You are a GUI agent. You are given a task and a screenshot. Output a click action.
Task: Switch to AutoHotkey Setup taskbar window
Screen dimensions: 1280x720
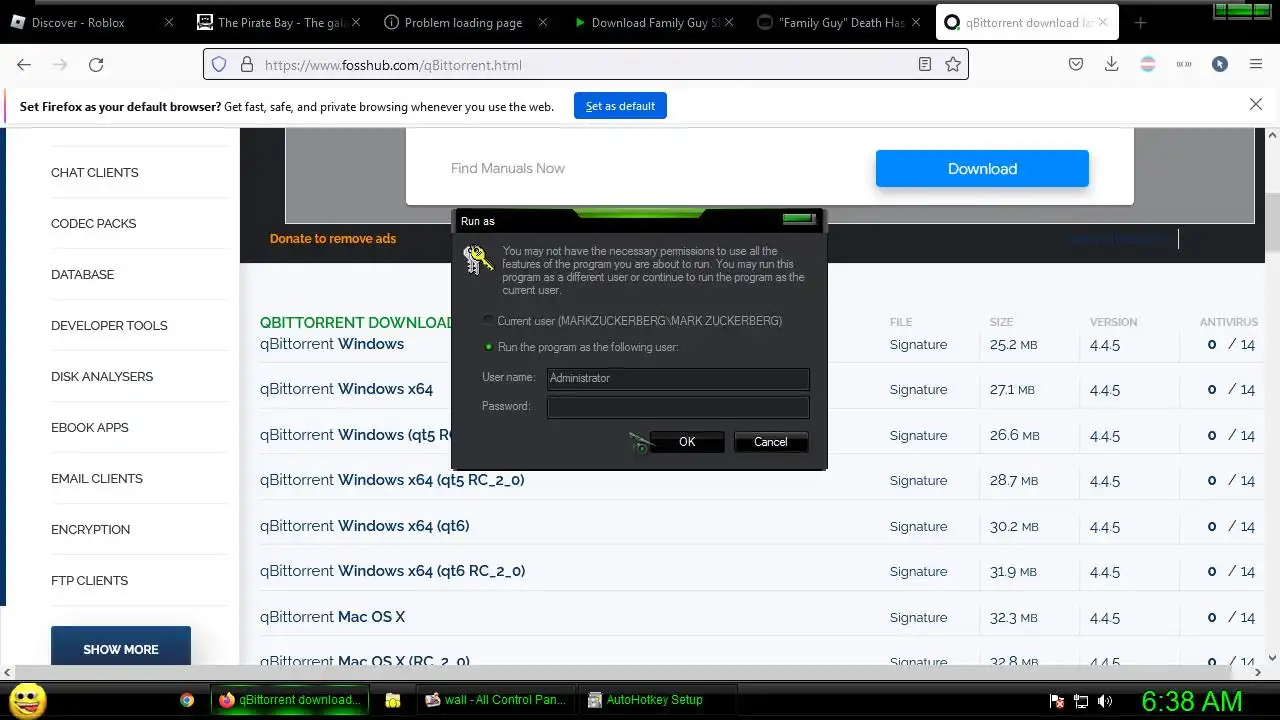point(658,700)
